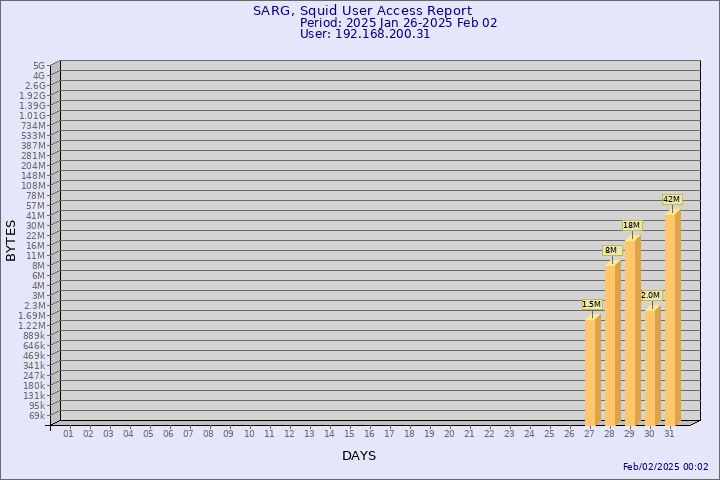Select the orange bar for day 31
Image resolution: width=720 pixels, height=480 pixels.
point(672,318)
